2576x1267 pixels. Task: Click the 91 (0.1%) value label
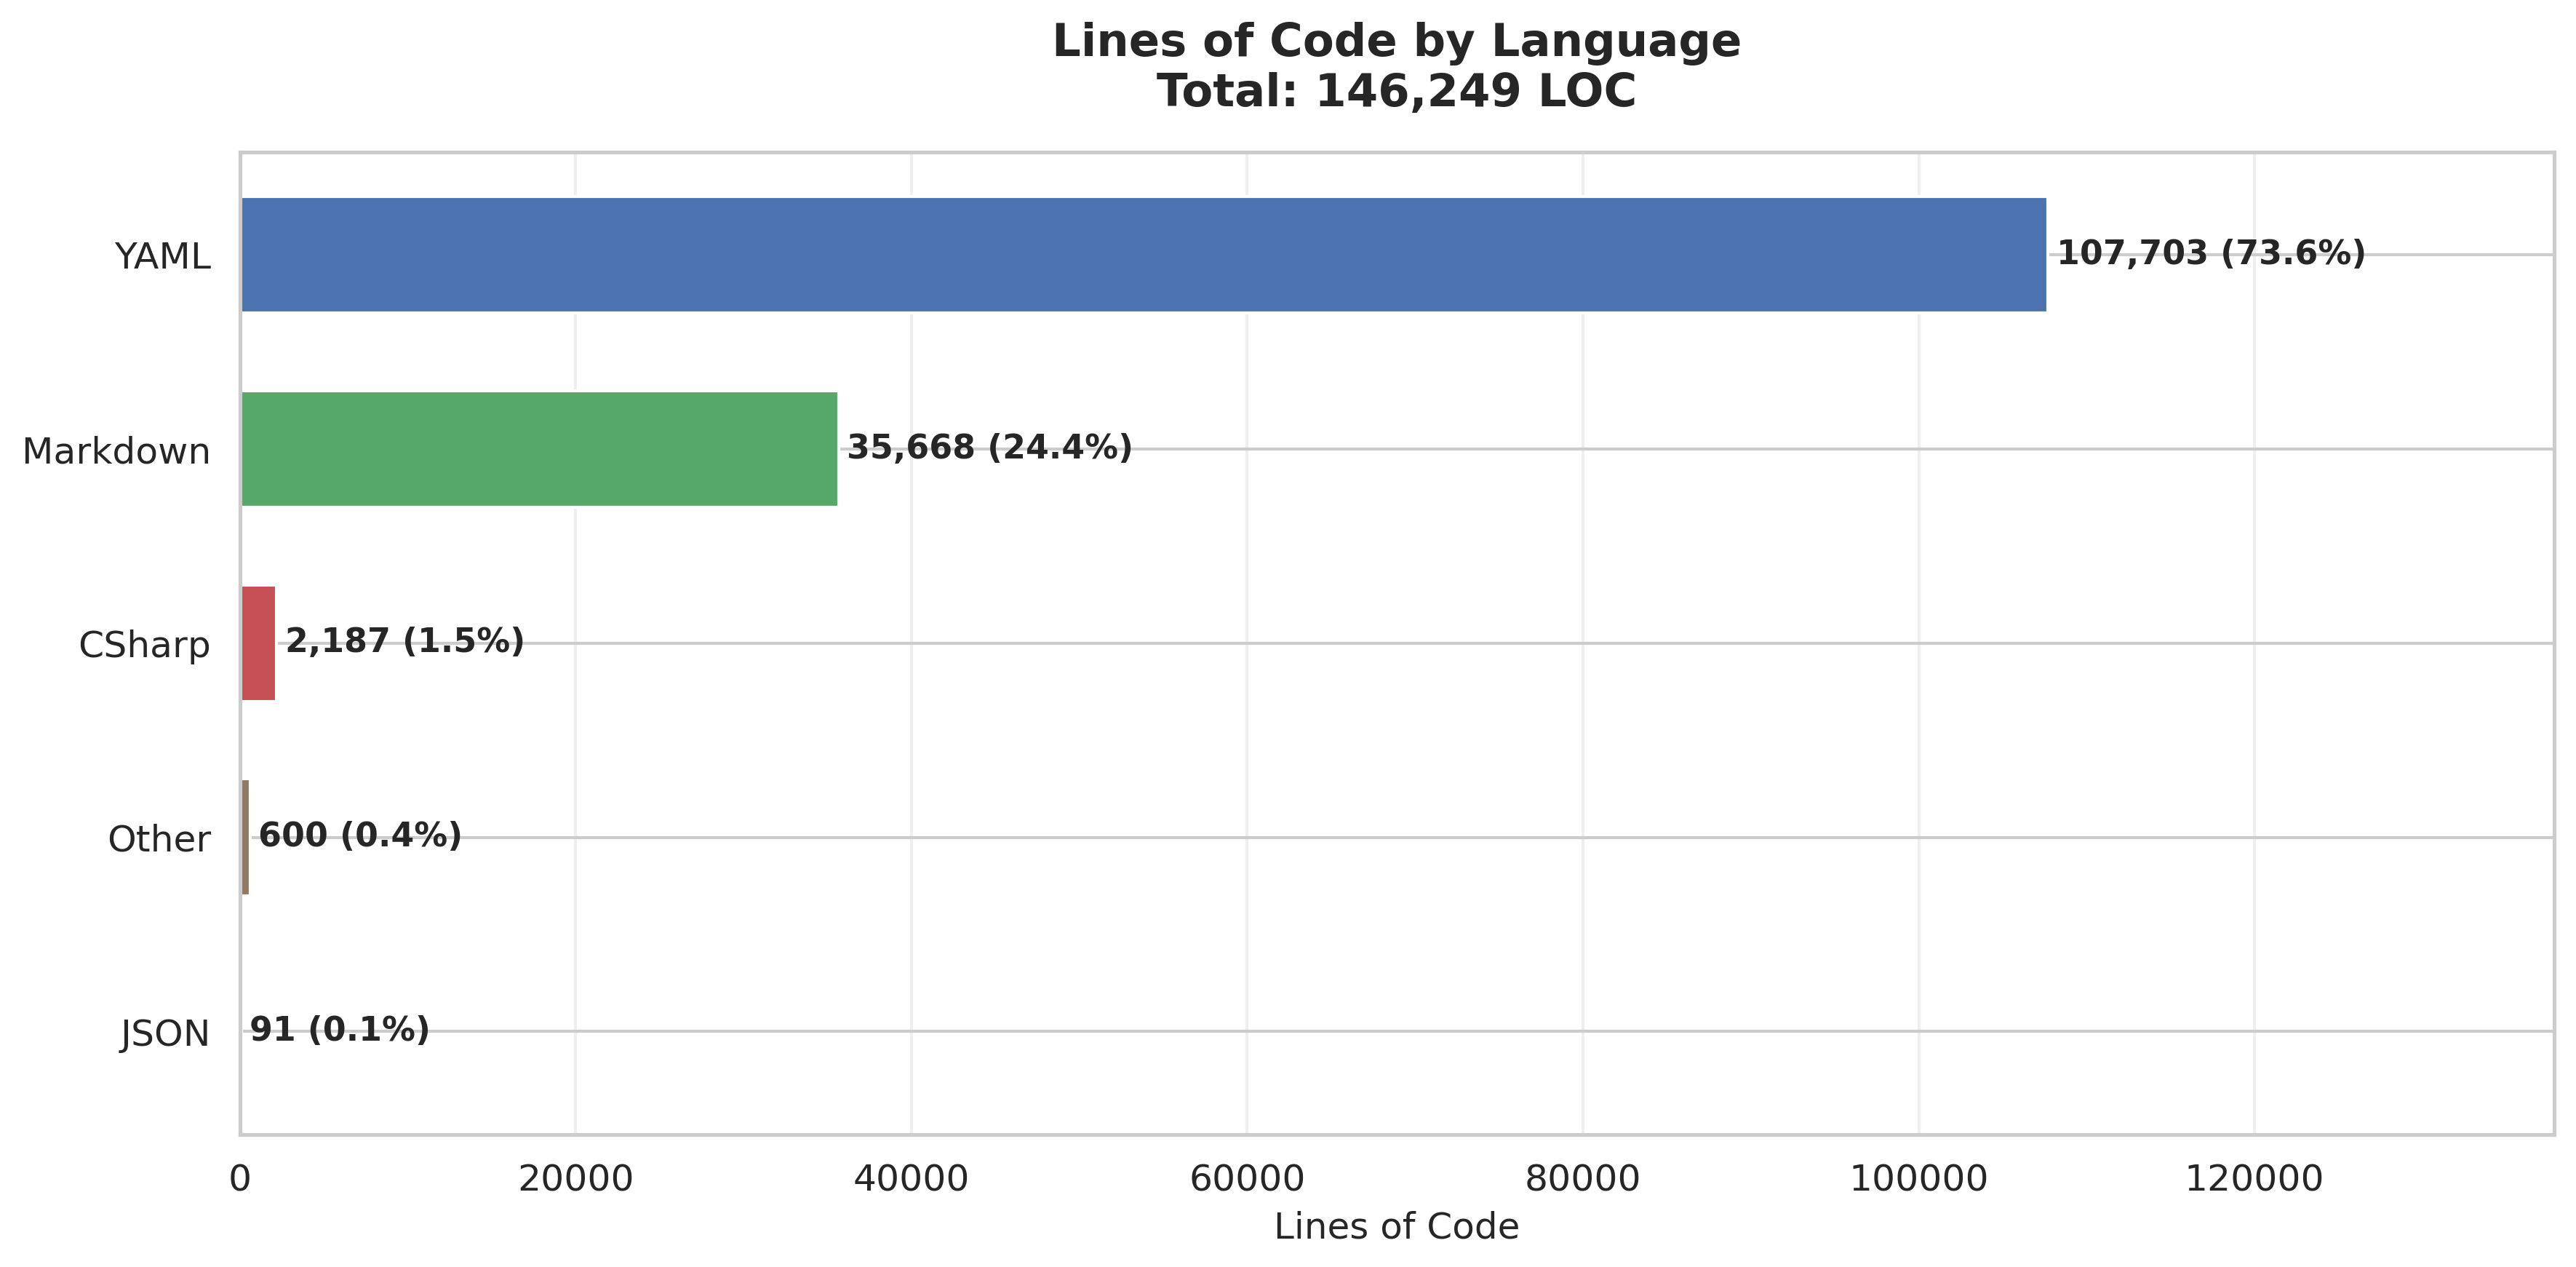pos(339,1029)
